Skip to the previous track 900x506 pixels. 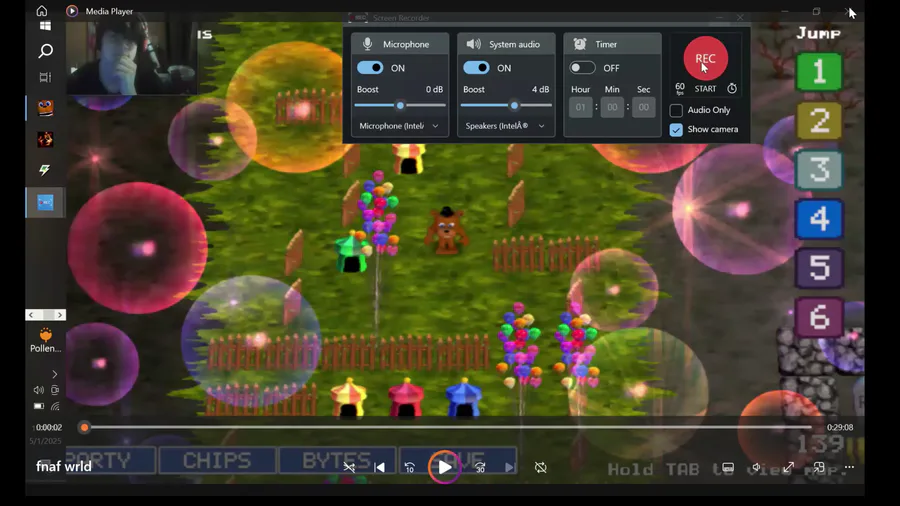[379, 468]
